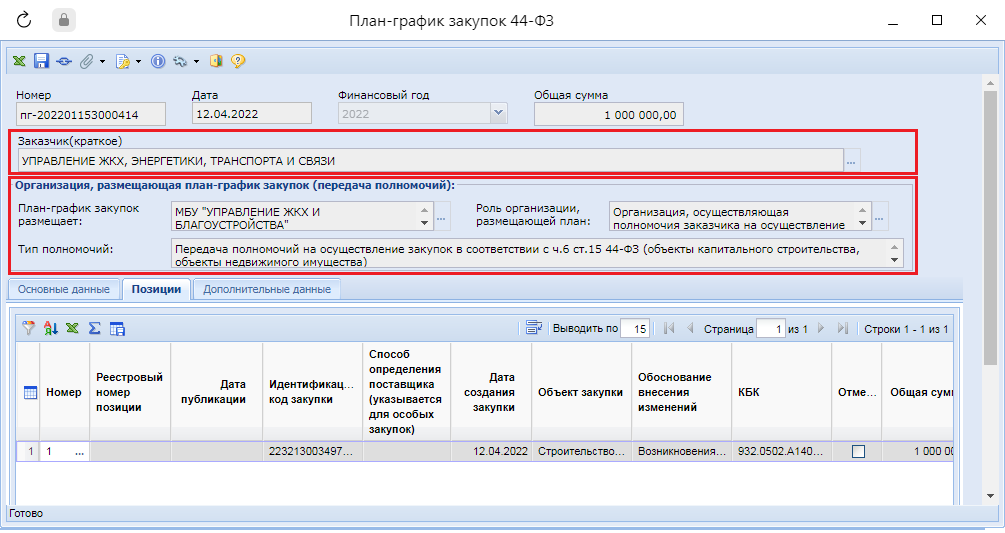The height and width of the screenshot is (533, 1005).
Task: Open the funnel filter icon above the grid
Action: coord(29,328)
